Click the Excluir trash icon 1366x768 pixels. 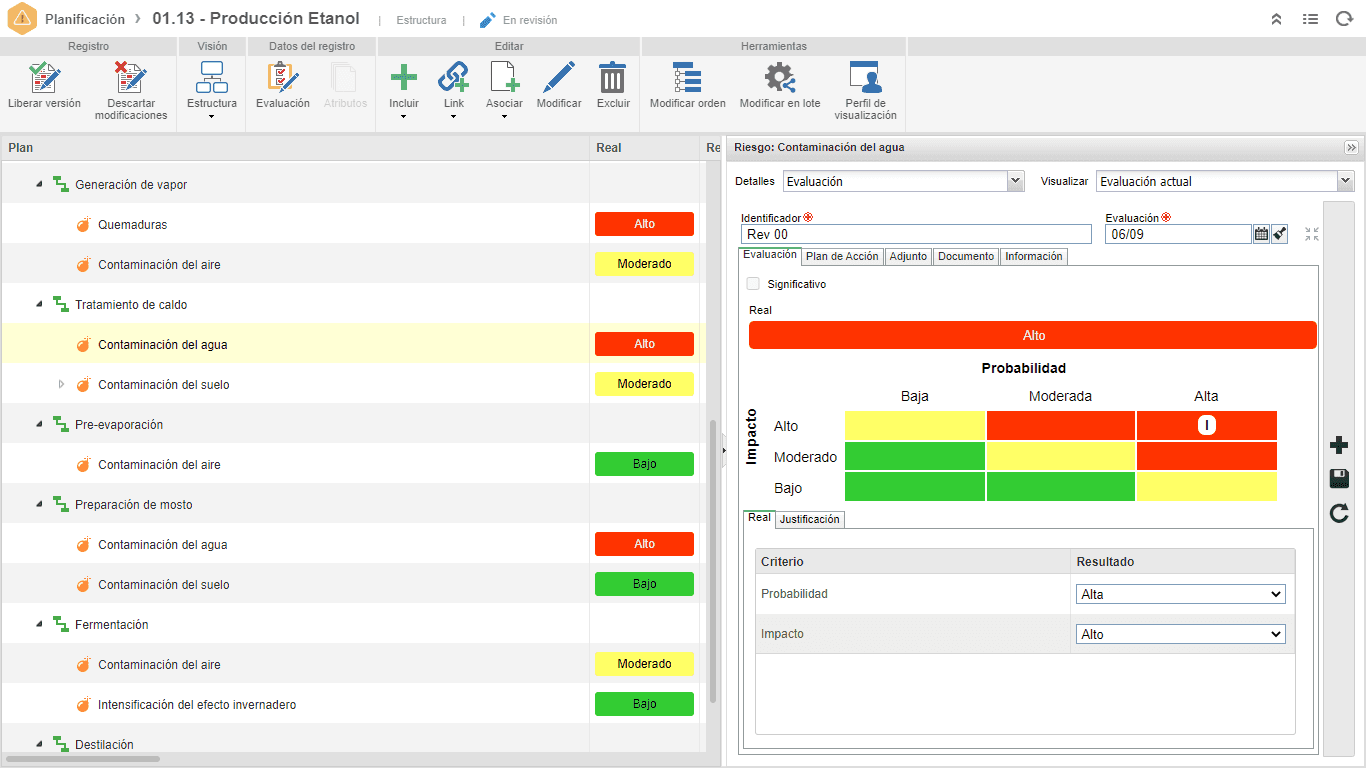pos(613,77)
